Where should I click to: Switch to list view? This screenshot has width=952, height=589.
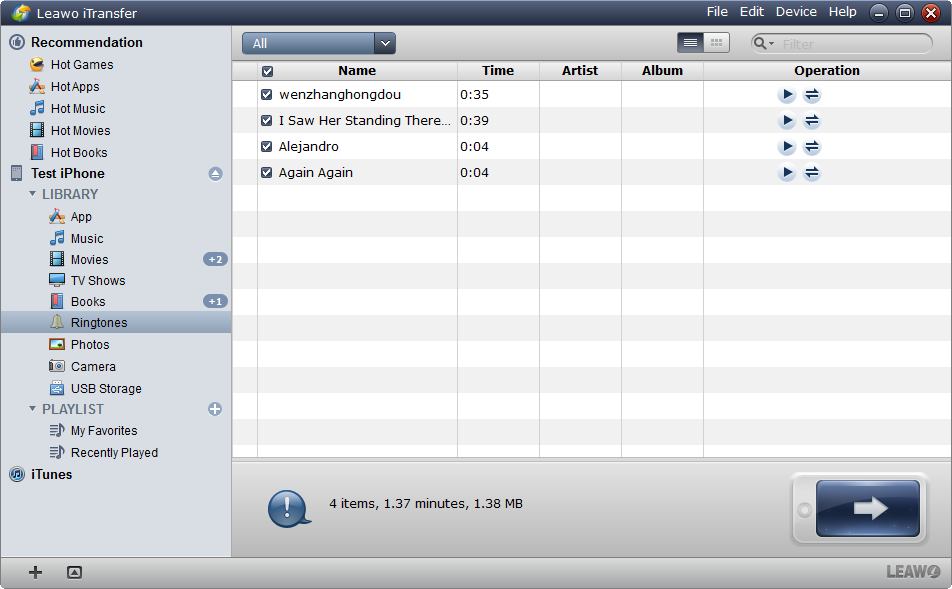pyautogui.click(x=690, y=43)
